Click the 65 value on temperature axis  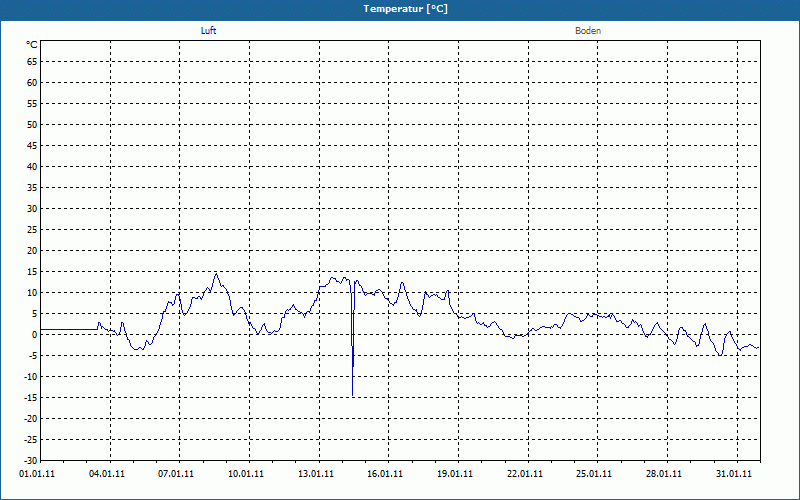coord(32,62)
